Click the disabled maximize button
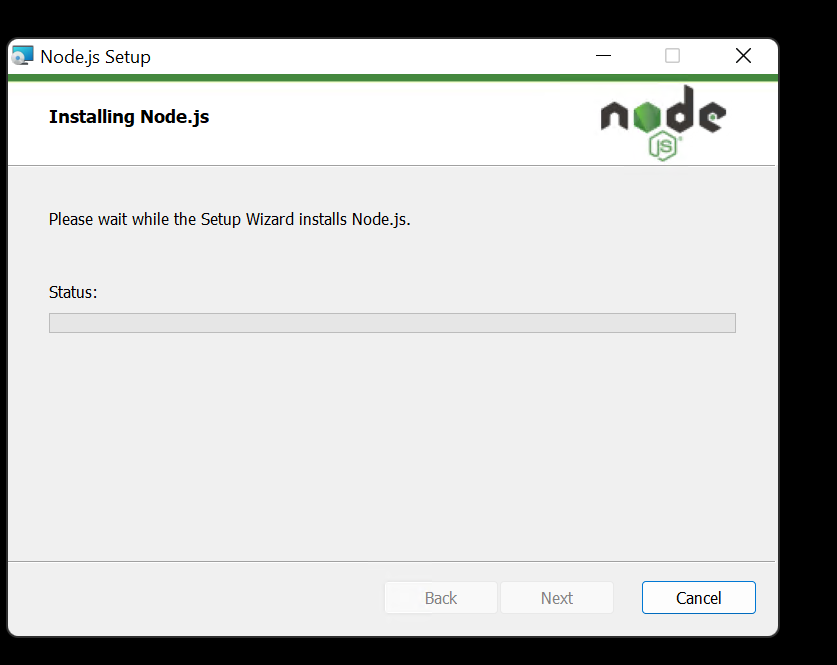 (x=672, y=56)
